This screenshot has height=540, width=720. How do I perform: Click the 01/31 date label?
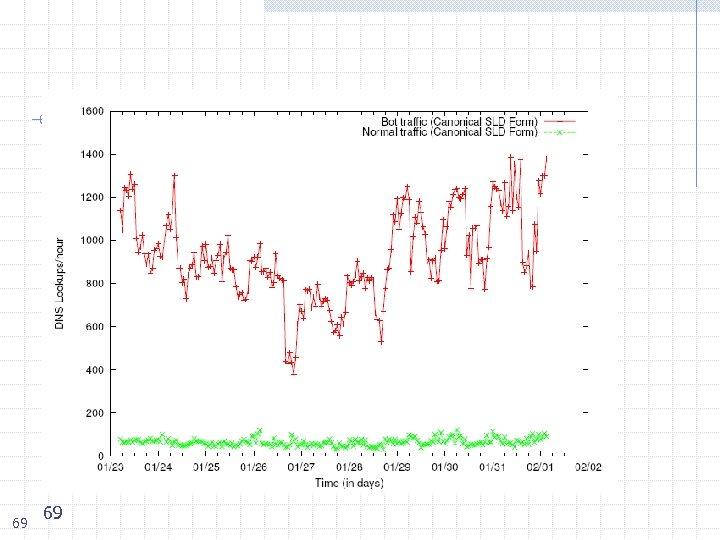492,467
